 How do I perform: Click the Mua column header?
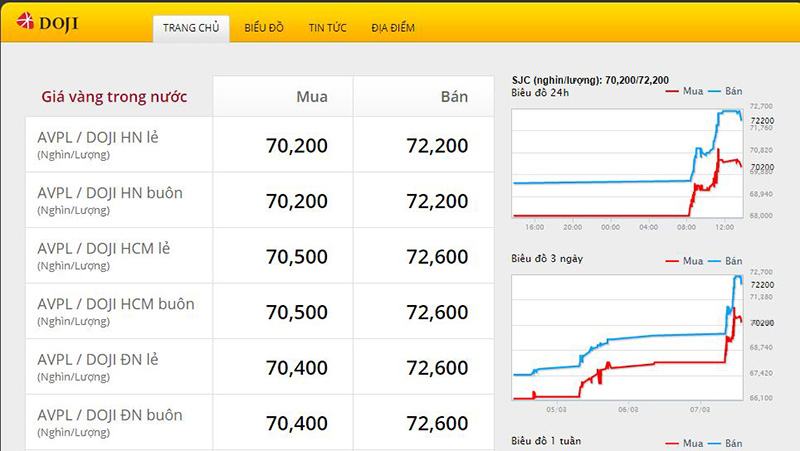click(311, 97)
